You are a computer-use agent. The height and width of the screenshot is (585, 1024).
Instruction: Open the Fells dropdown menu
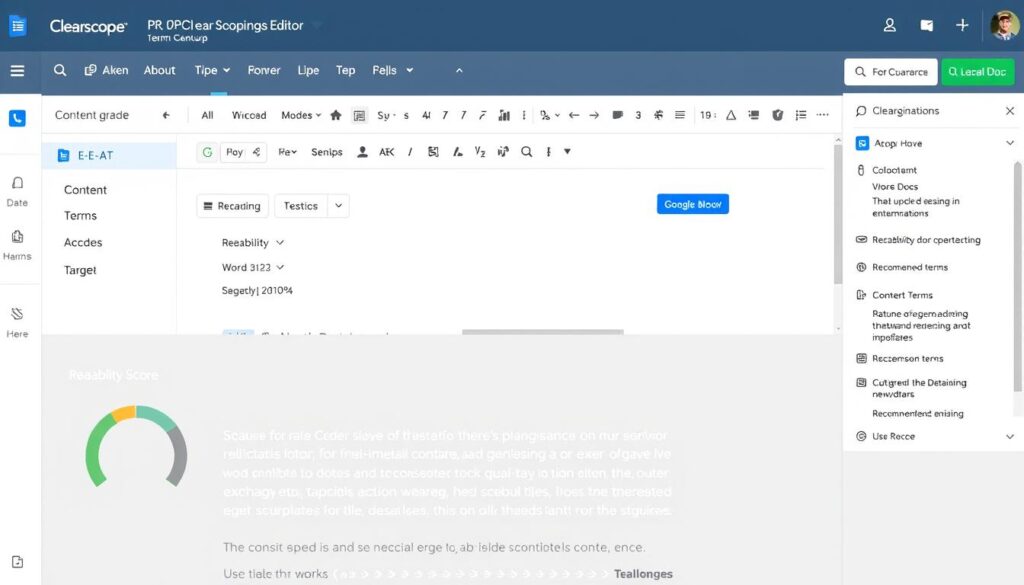point(392,71)
